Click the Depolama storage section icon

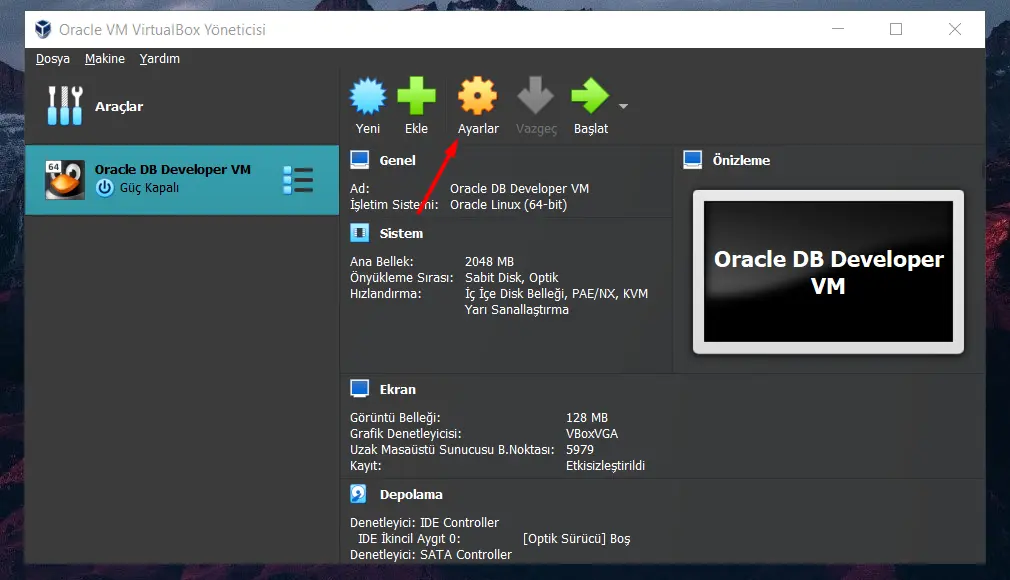pos(359,494)
